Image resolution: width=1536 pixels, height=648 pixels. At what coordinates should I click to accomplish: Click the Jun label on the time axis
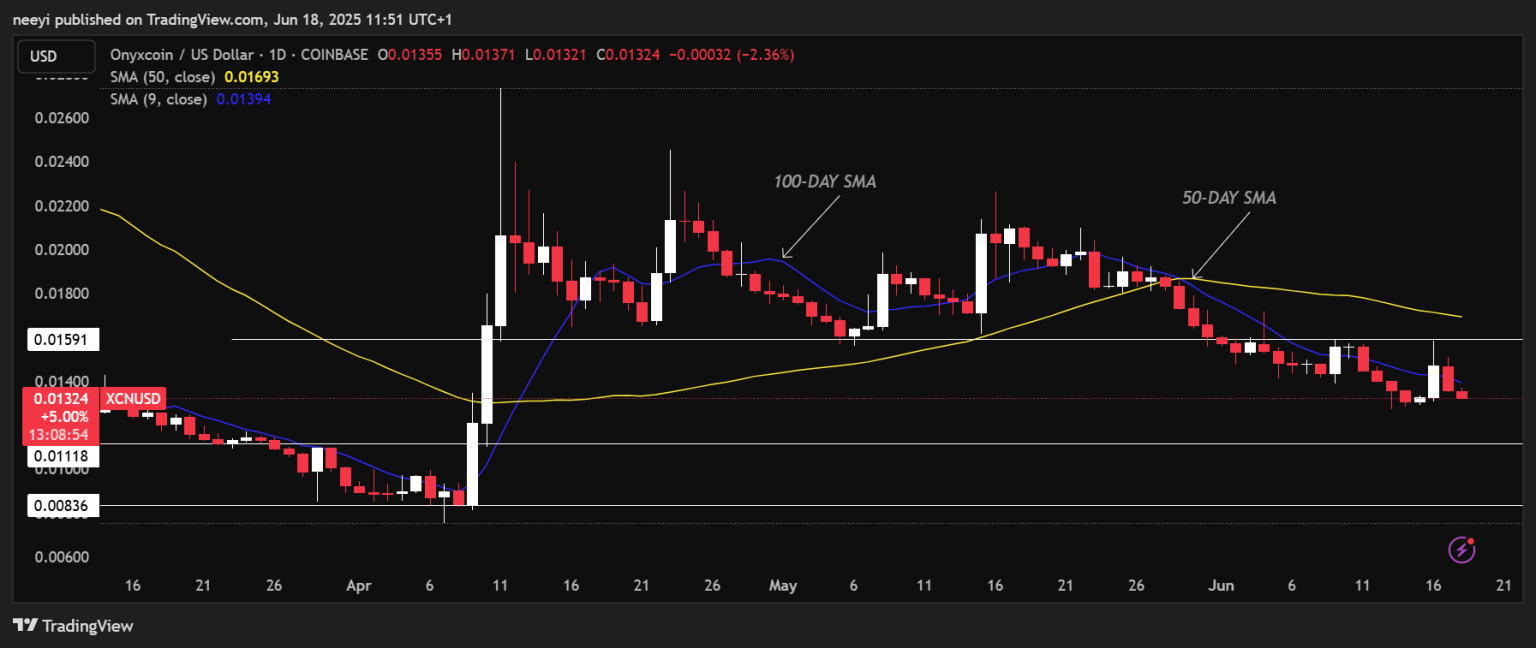(x=1220, y=585)
